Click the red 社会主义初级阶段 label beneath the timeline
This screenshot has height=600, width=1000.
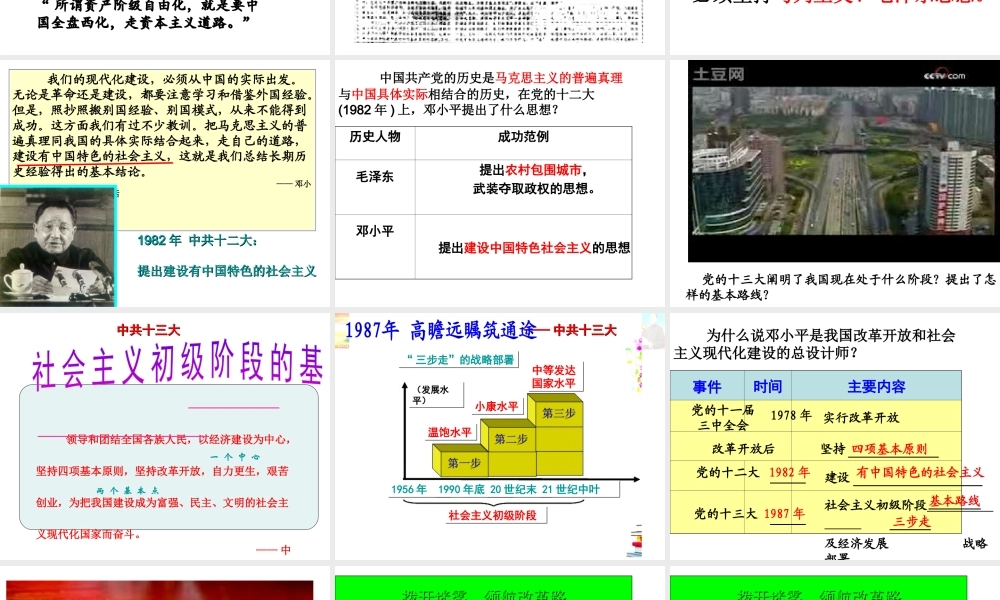click(492, 515)
